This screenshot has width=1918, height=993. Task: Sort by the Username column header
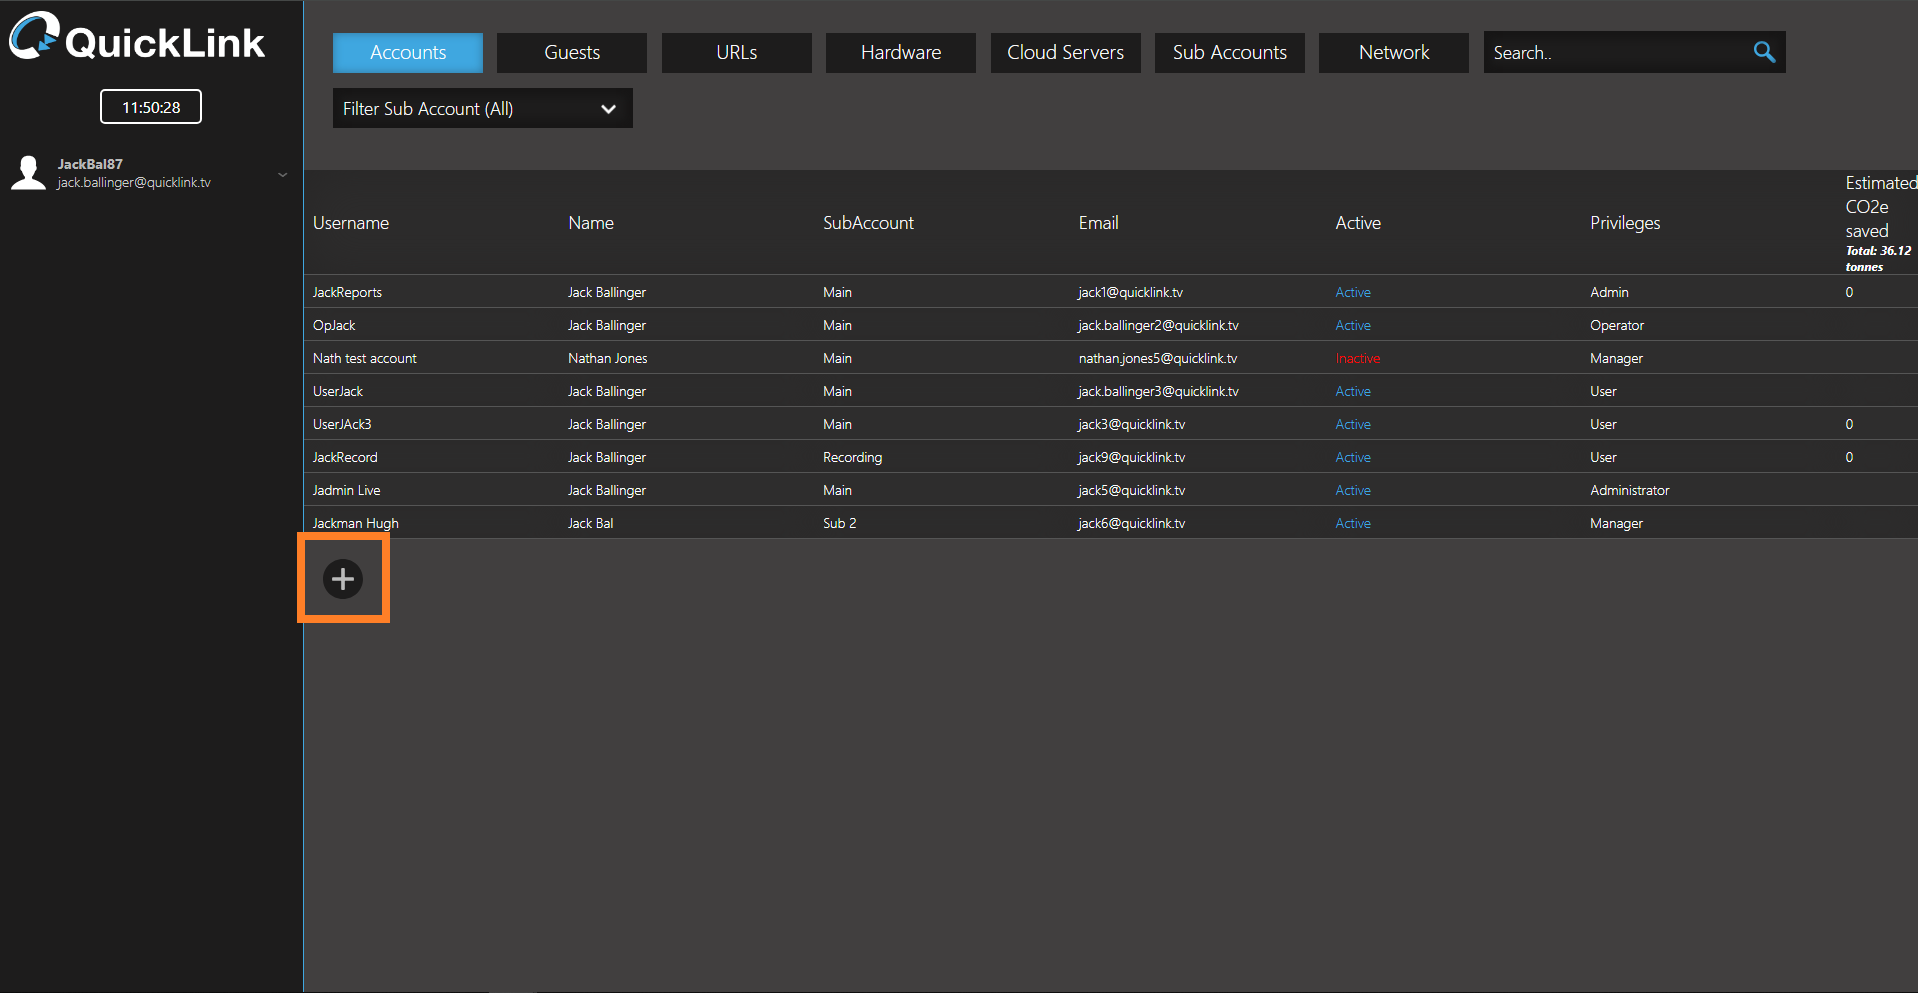(350, 223)
